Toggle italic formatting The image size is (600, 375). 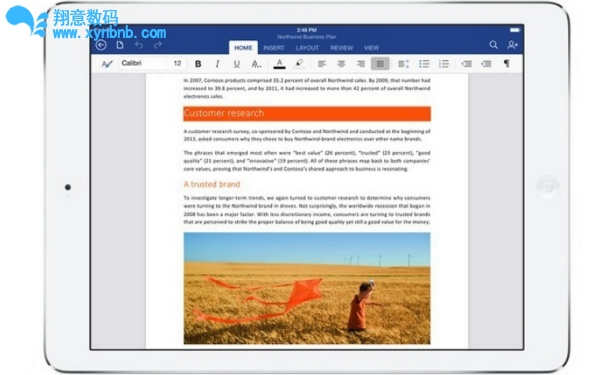pyautogui.click(x=217, y=64)
